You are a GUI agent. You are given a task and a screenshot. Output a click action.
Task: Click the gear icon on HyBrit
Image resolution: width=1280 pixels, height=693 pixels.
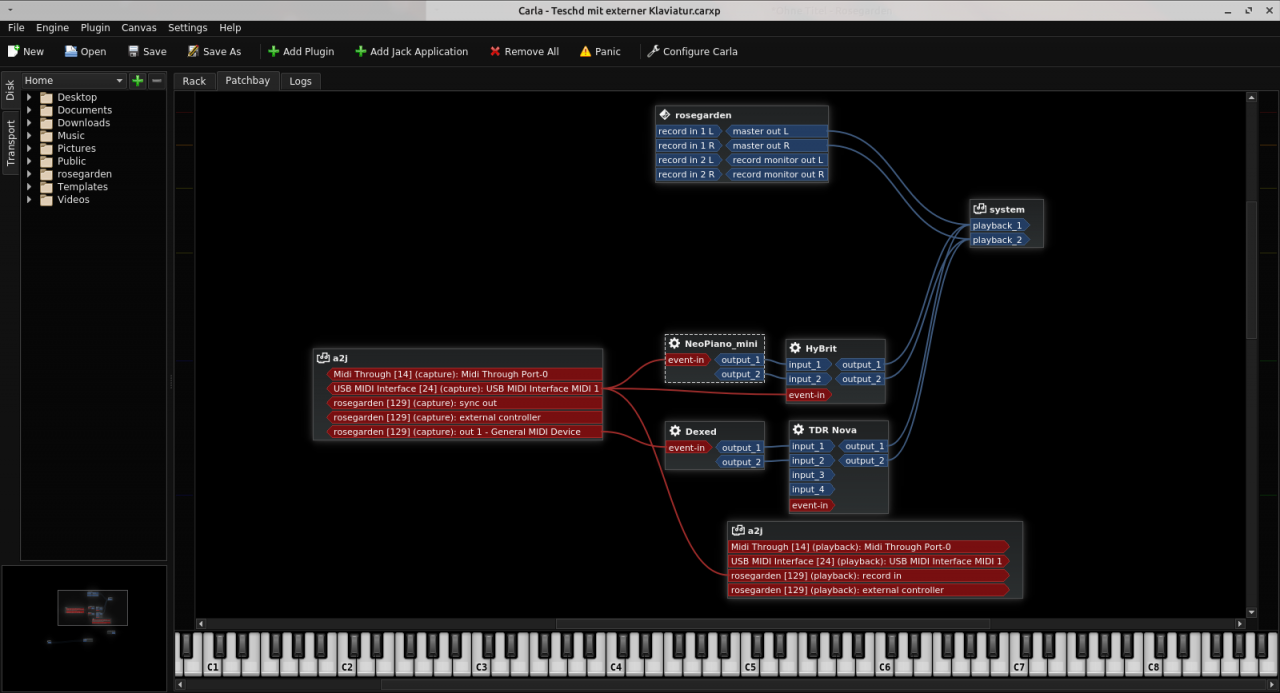coord(795,348)
